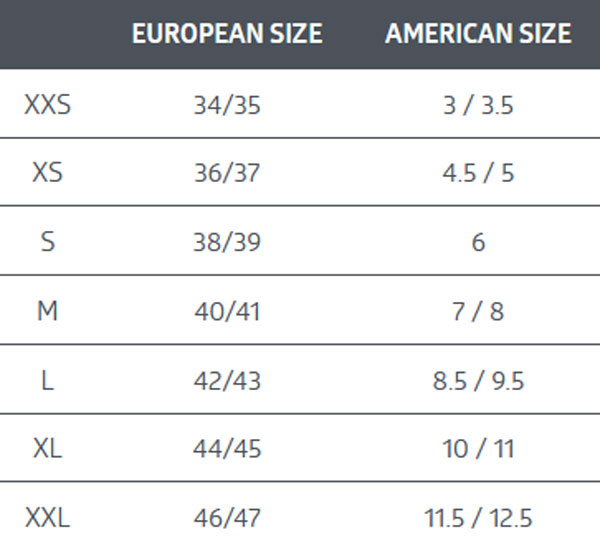Select the XS size row label

[48, 173]
